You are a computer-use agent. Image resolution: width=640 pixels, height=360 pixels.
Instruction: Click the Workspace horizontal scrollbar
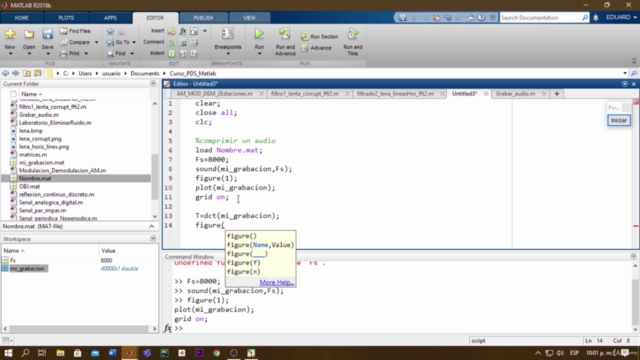point(79,329)
